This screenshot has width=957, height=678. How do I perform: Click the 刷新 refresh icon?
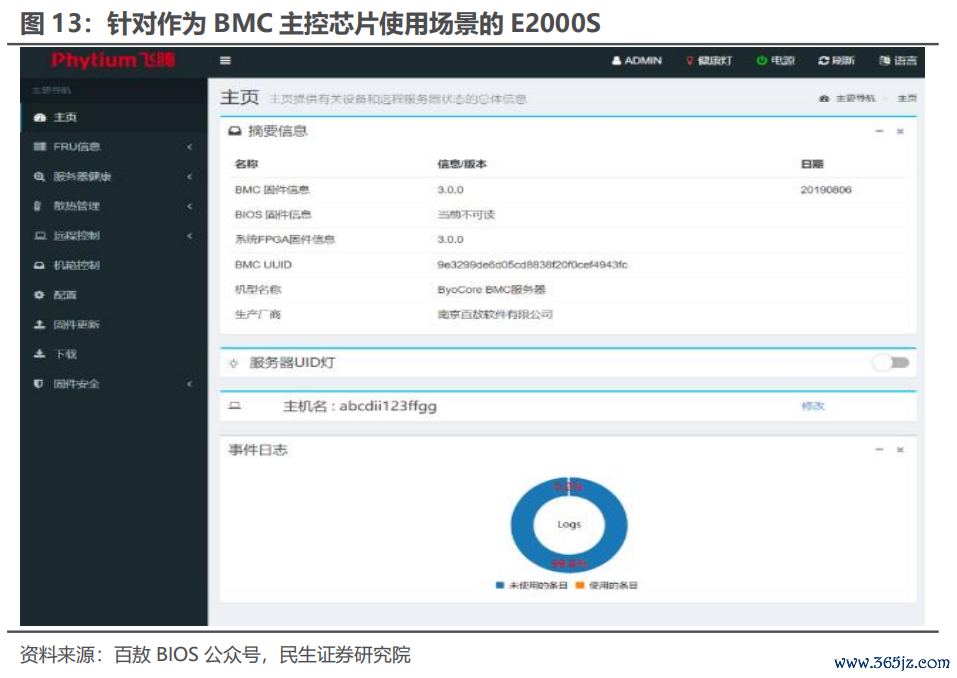click(x=823, y=60)
